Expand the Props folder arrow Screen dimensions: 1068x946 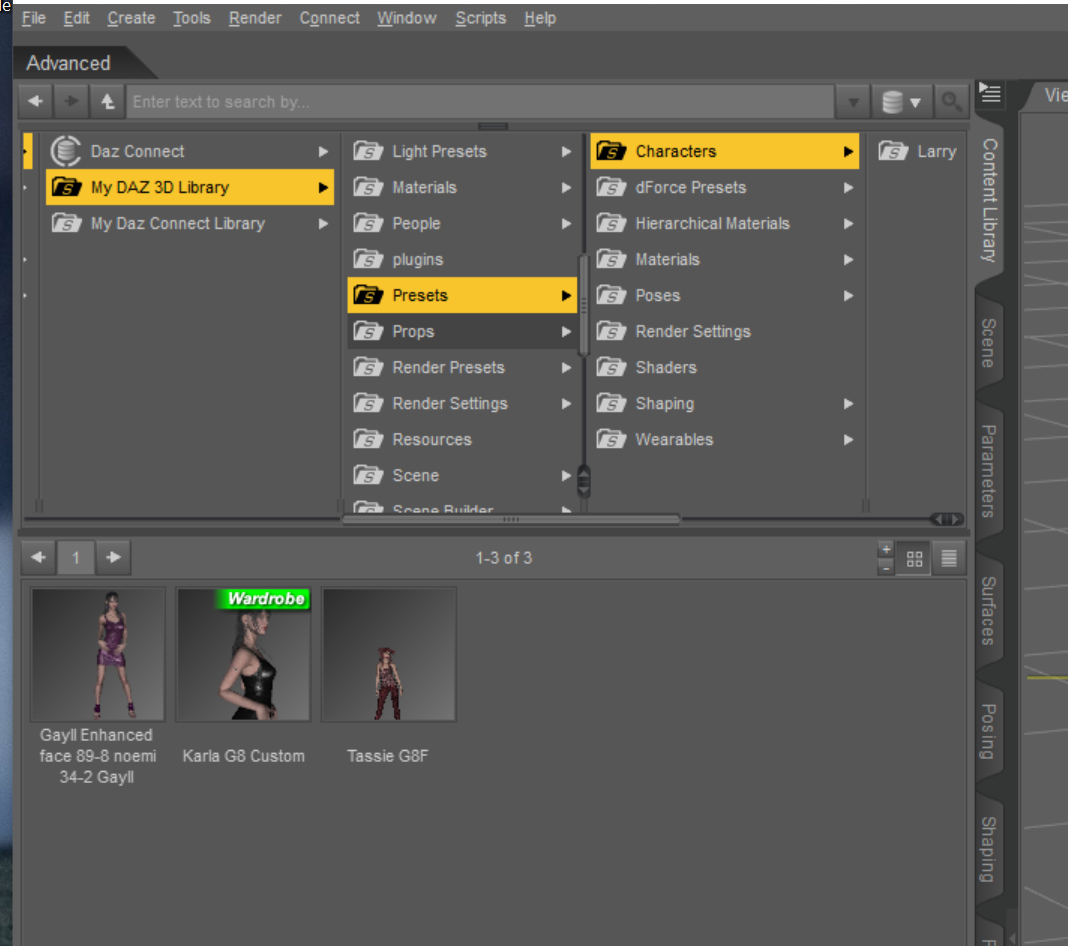click(566, 332)
